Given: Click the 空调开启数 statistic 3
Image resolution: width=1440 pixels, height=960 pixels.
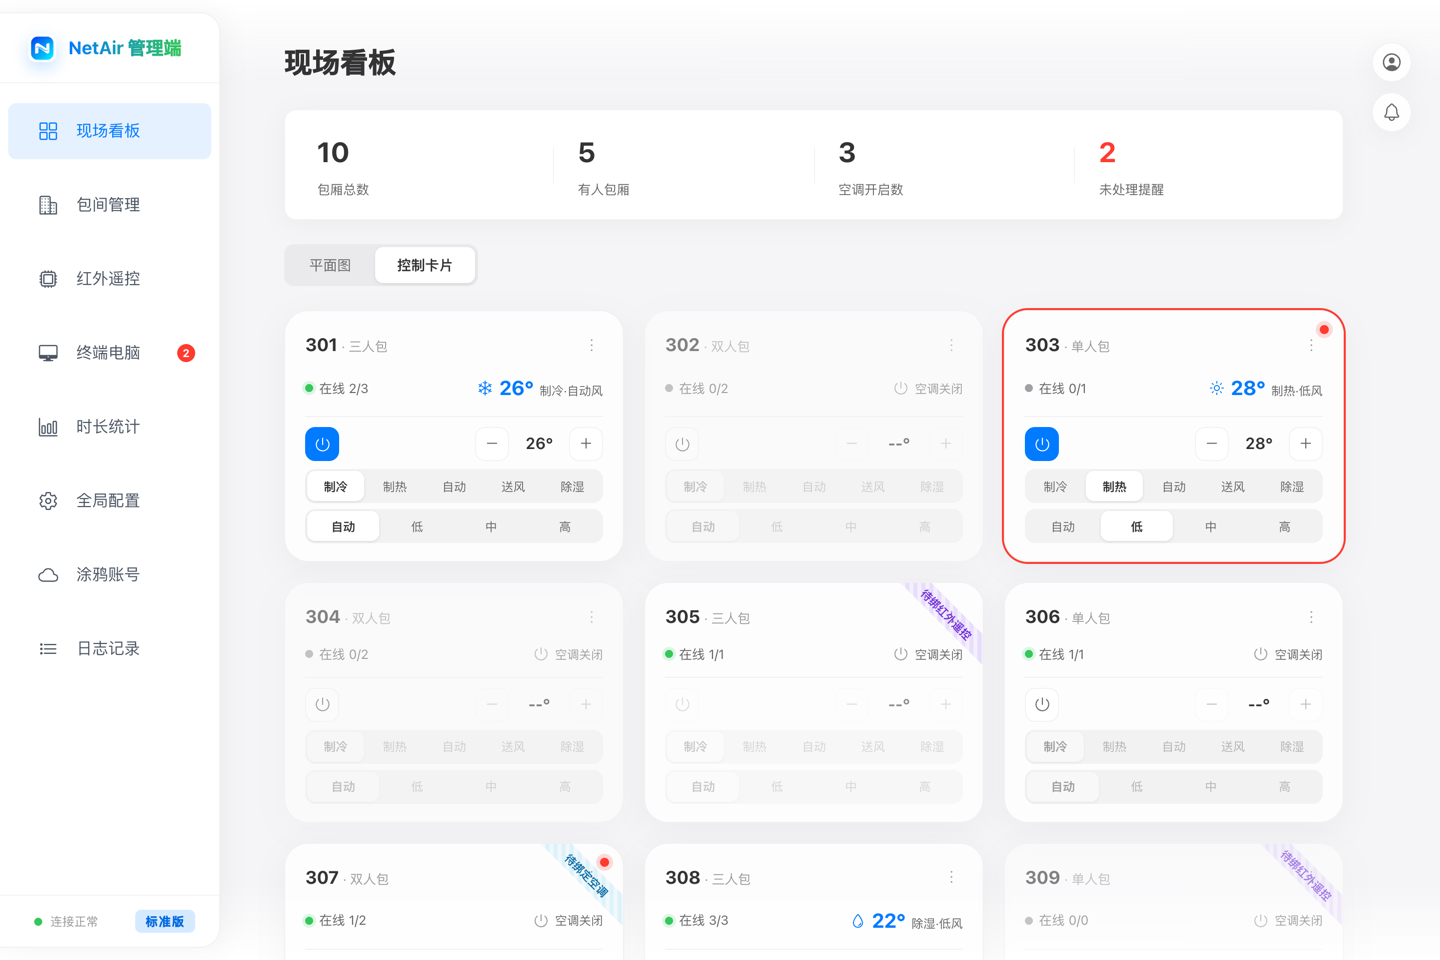Looking at the screenshot, I should (x=847, y=153).
